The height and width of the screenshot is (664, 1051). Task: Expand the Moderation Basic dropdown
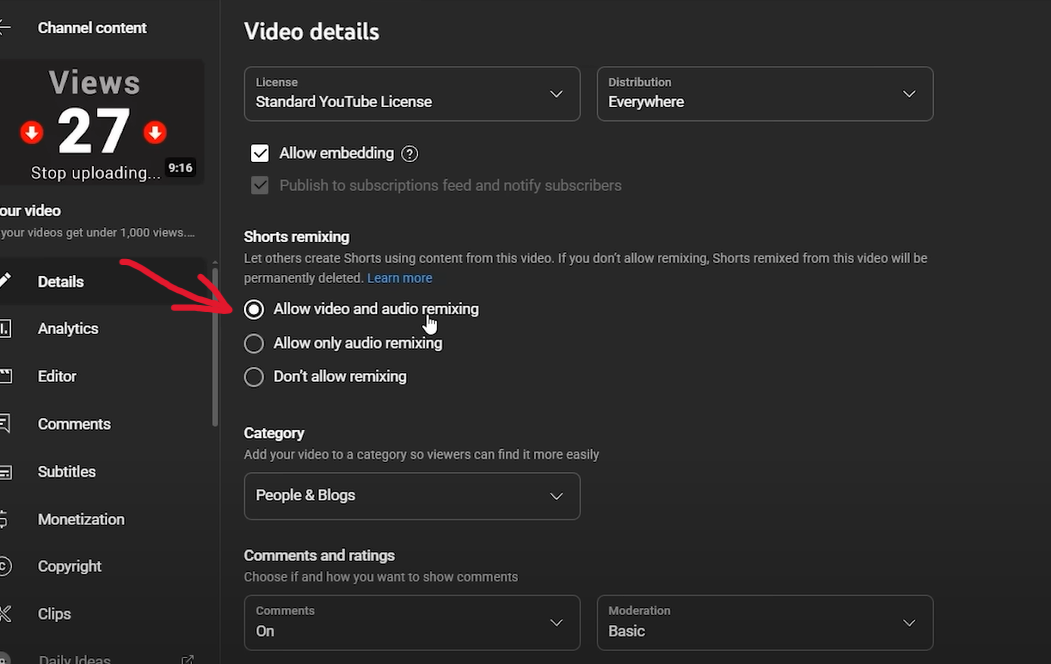click(764, 622)
